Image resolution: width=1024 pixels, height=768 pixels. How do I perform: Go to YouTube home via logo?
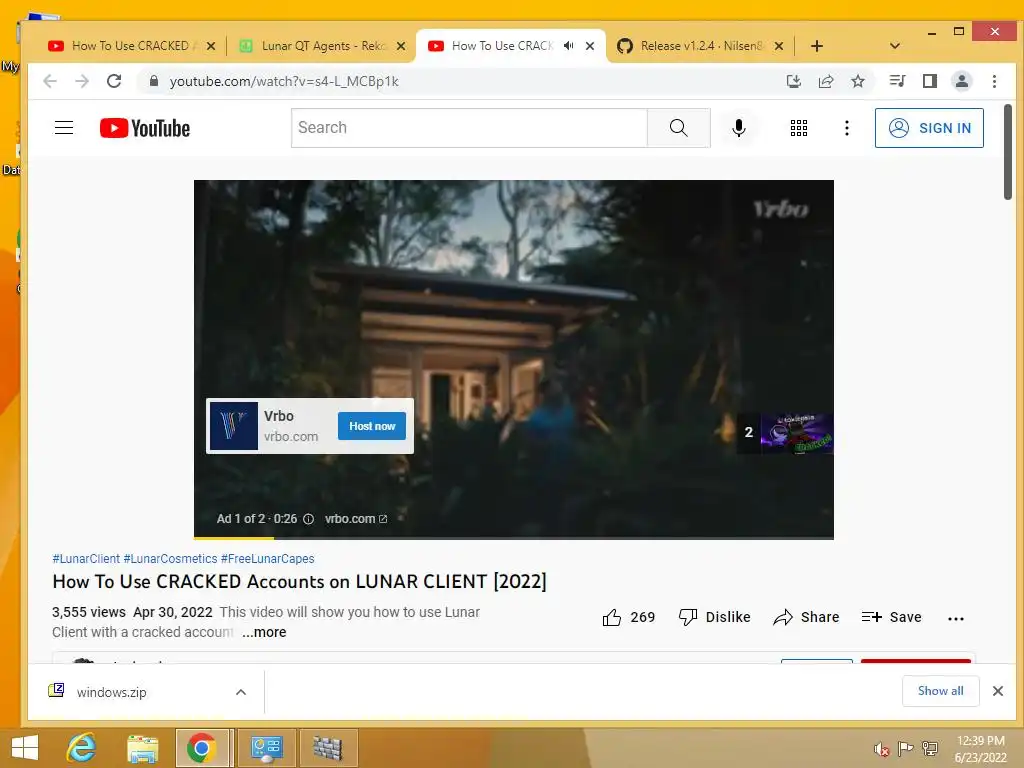[x=145, y=128]
